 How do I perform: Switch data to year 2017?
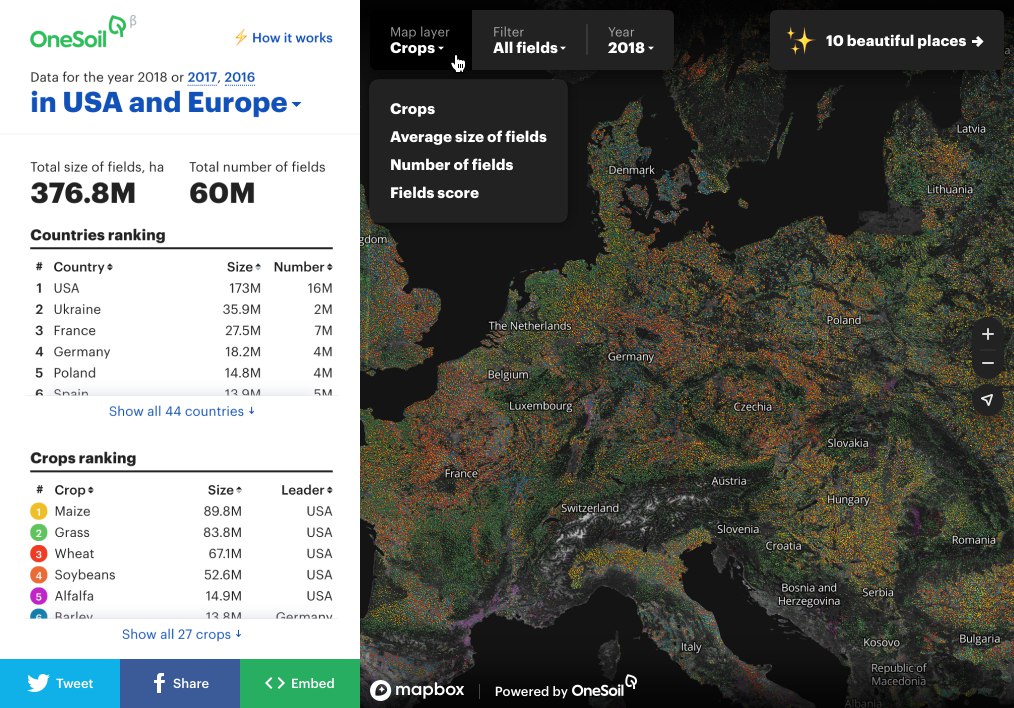202,78
